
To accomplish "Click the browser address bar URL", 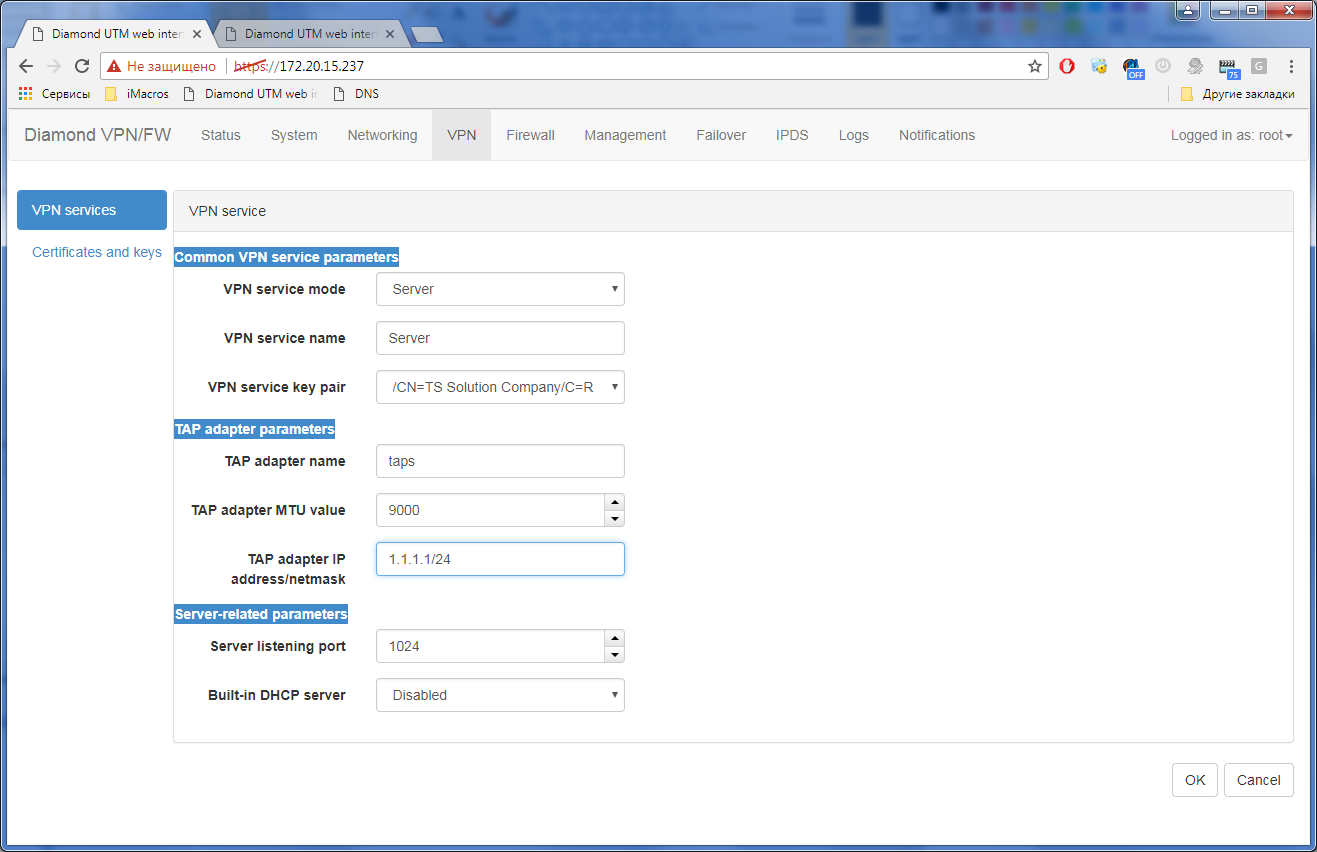I will click(299, 66).
